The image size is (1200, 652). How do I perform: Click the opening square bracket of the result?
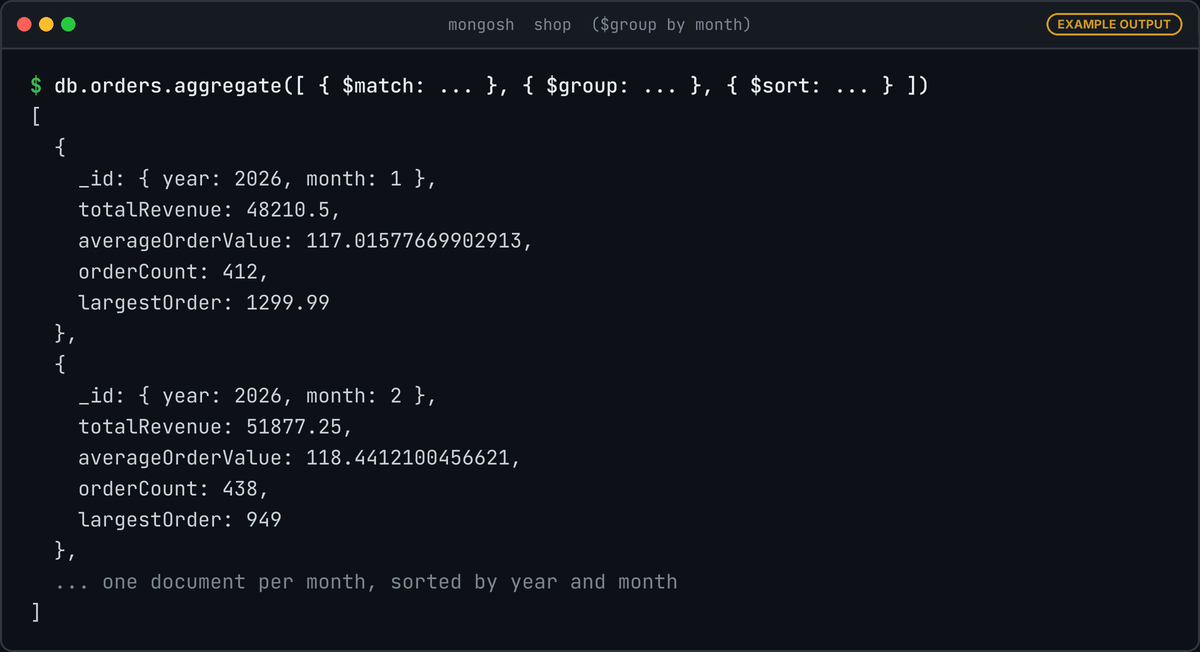pyautogui.click(x=36, y=118)
